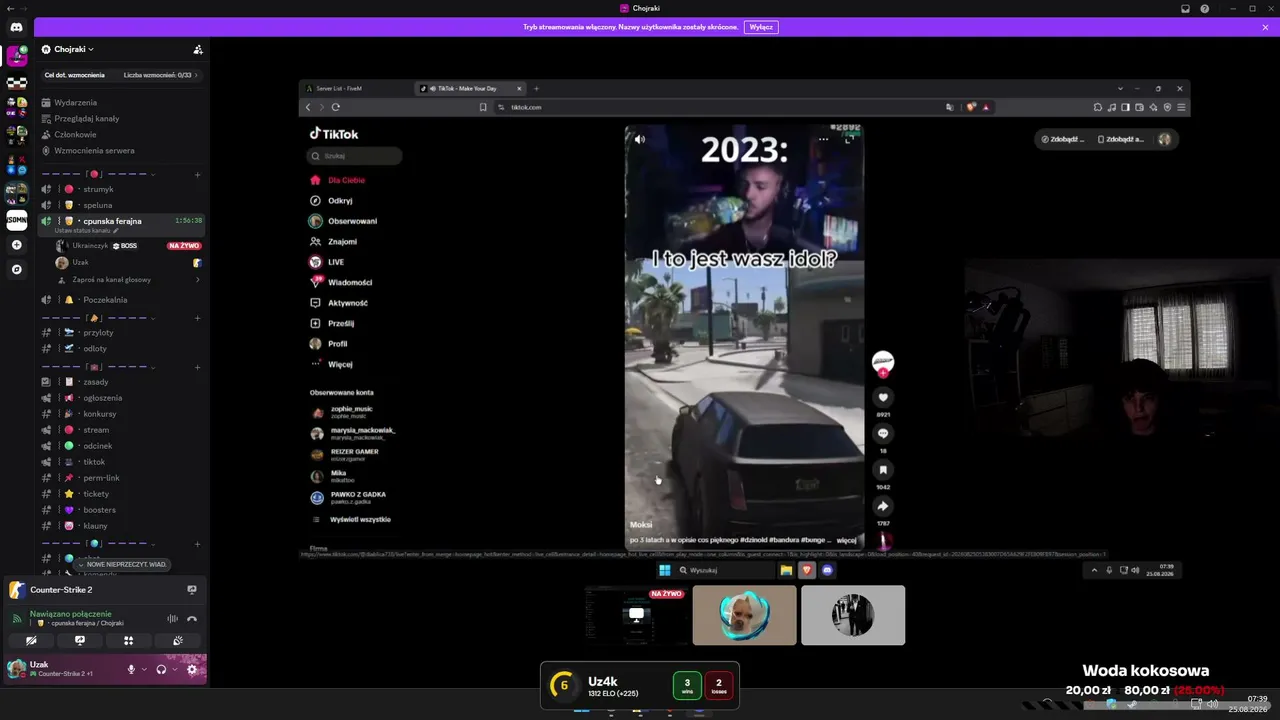Go to TikTok Odkryj page
Image resolution: width=1280 pixels, height=720 pixels.
340,200
